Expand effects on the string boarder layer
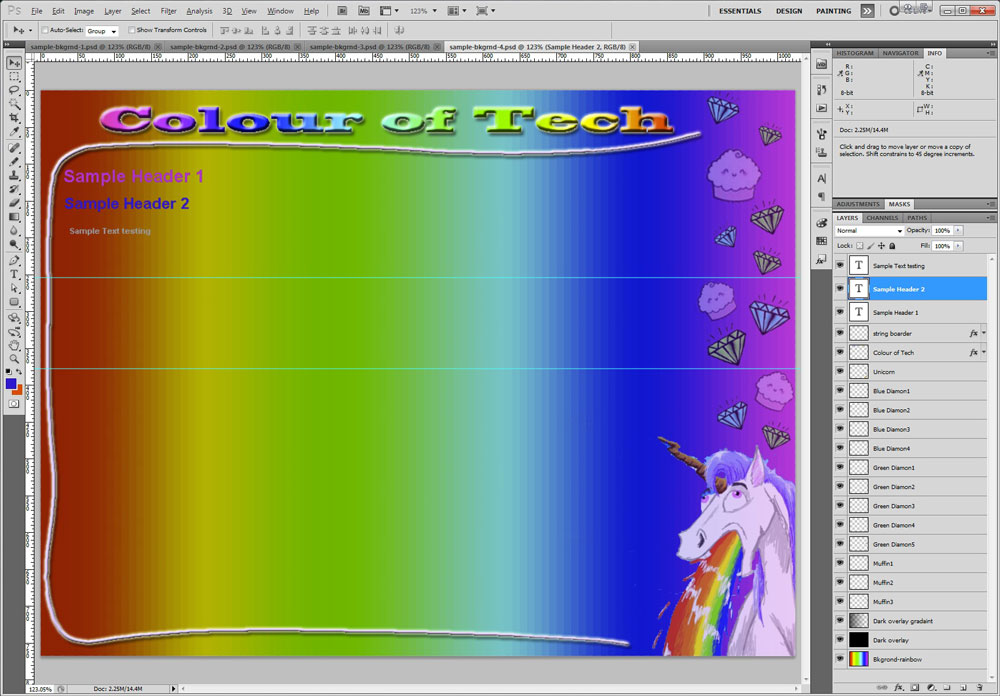Screen dimensions: 1000x696 (984, 333)
